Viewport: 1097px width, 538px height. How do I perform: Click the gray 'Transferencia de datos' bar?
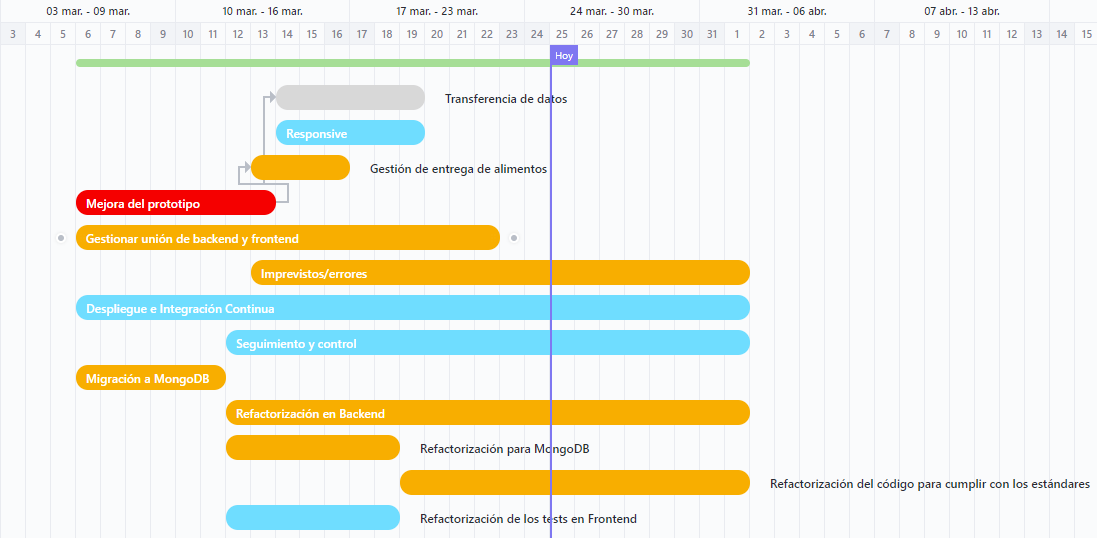coord(350,98)
